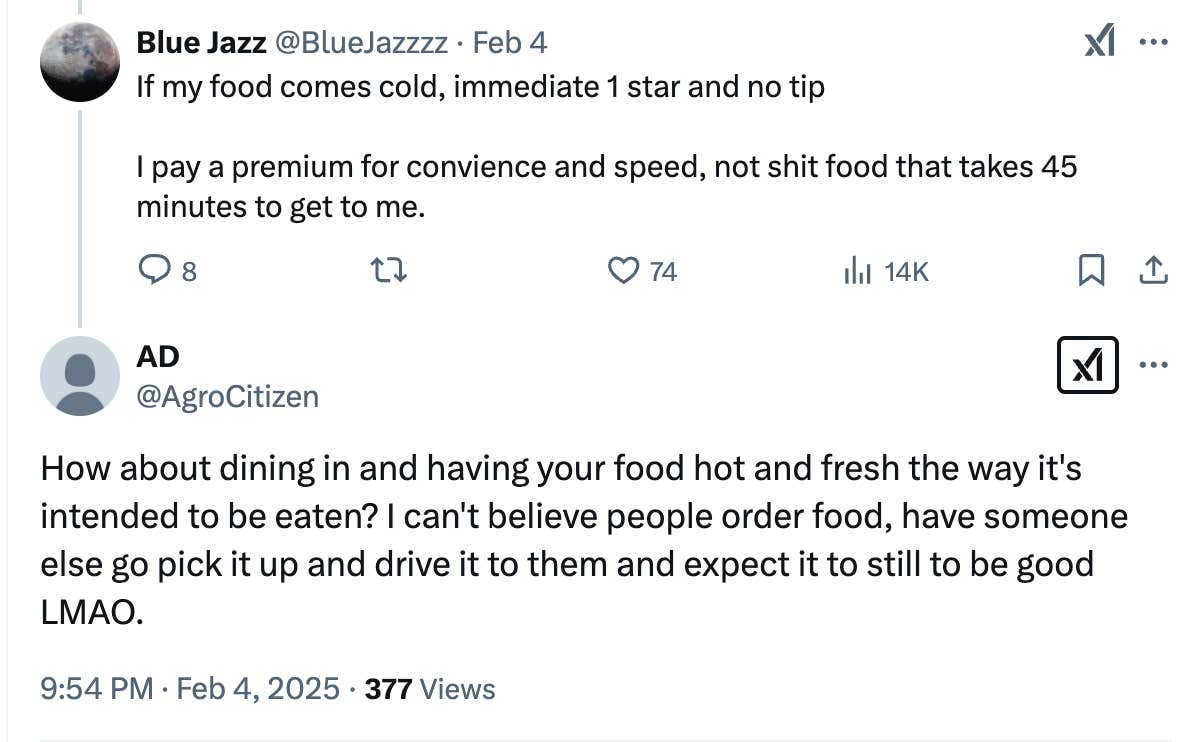Open the more options menu on Blue Jazz's tweet

(x=1155, y=42)
